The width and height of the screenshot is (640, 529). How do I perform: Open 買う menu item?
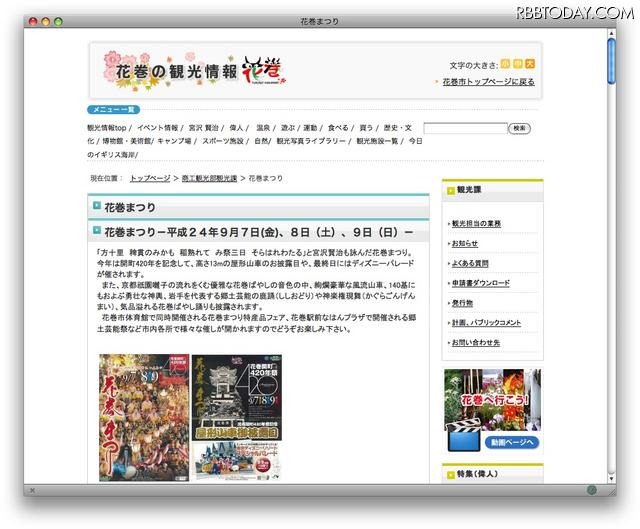tap(366, 128)
